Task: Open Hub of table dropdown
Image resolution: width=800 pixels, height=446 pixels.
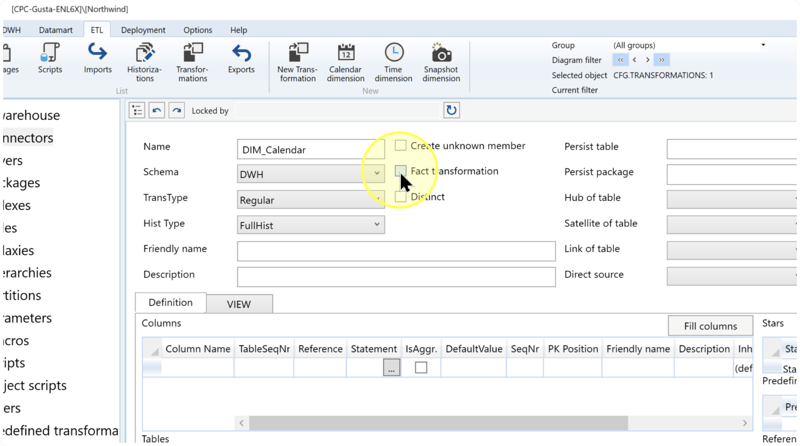Action: 732,199
